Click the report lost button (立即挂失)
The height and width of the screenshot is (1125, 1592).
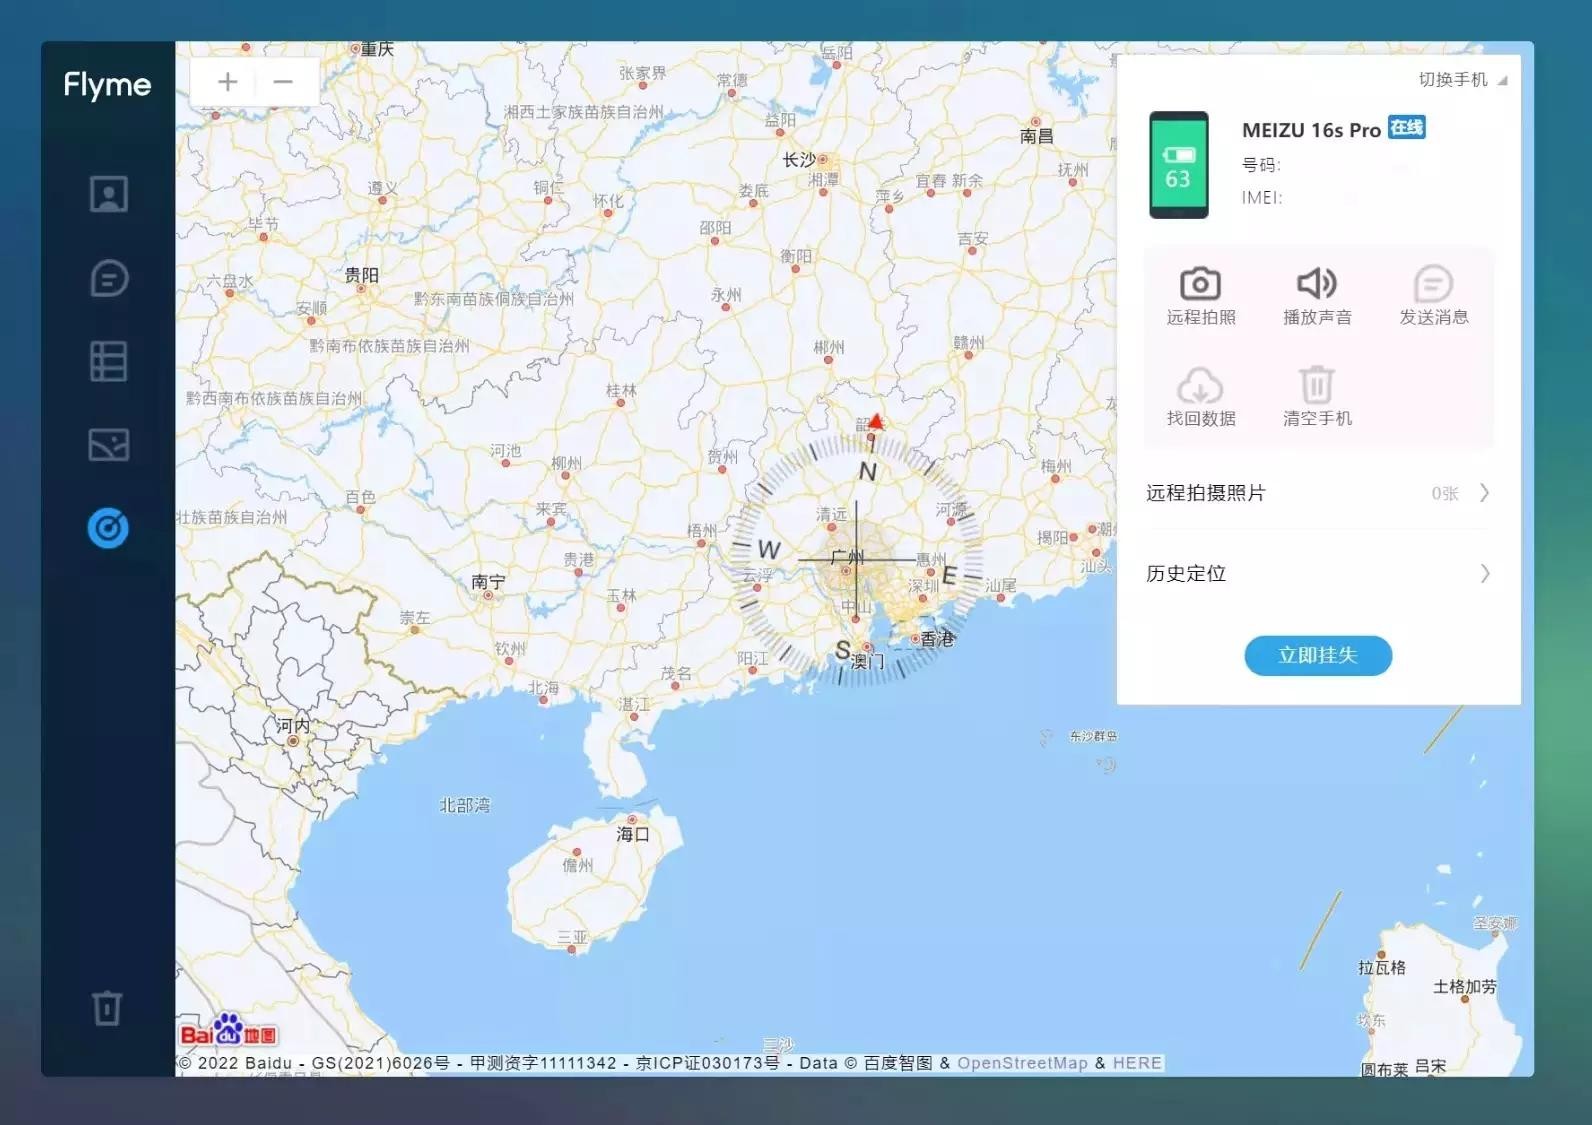click(1317, 656)
